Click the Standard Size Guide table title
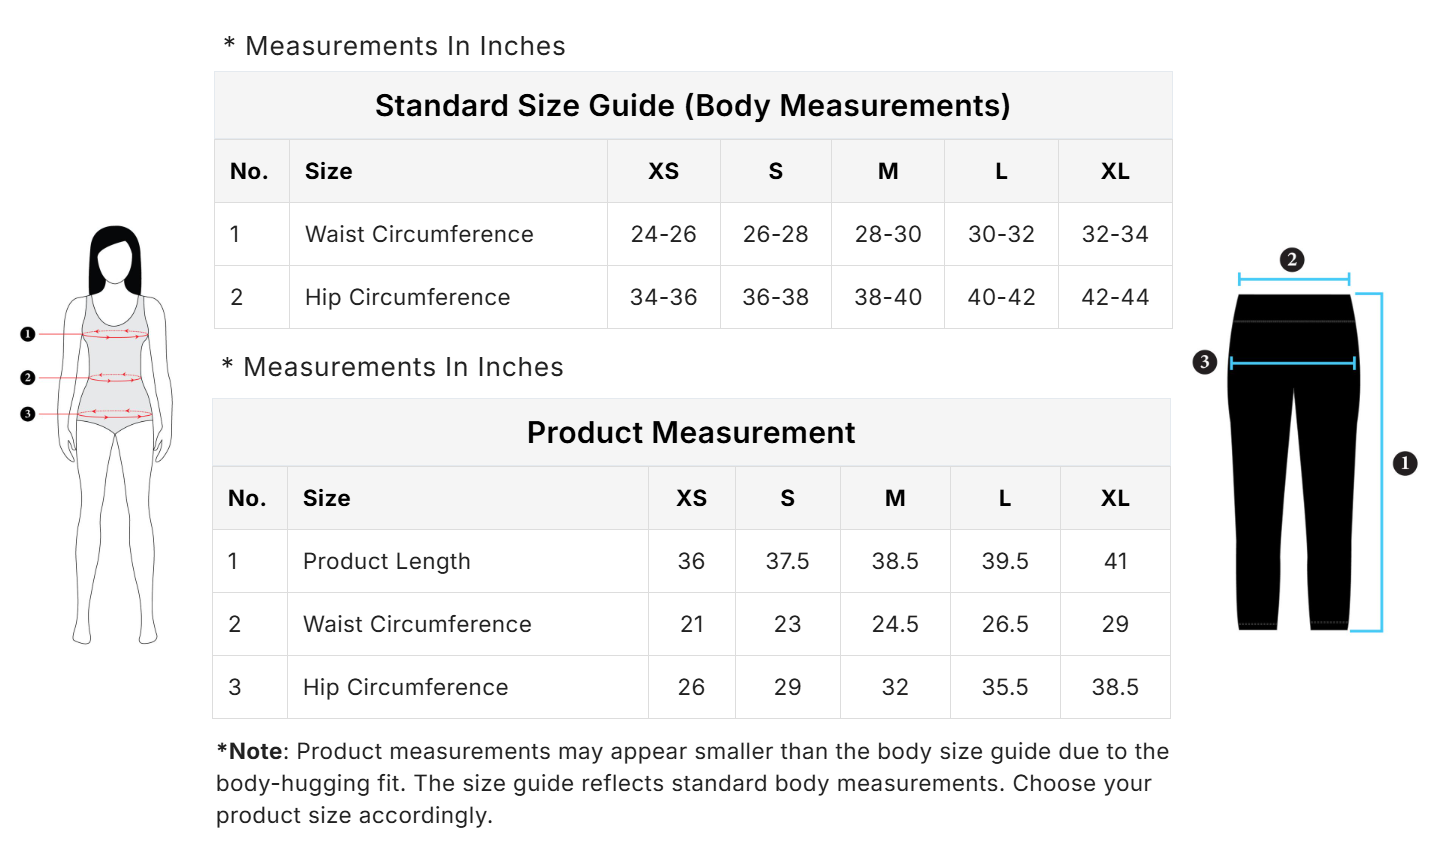Viewport: 1456px width, 864px height. (692, 106)
